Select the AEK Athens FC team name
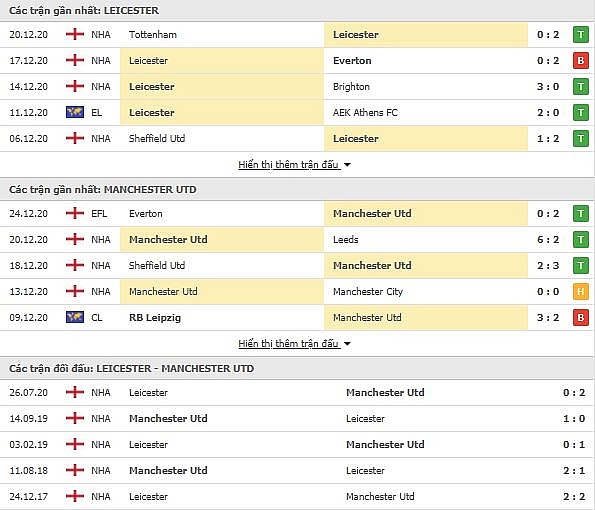 click(x=365, y=113)
